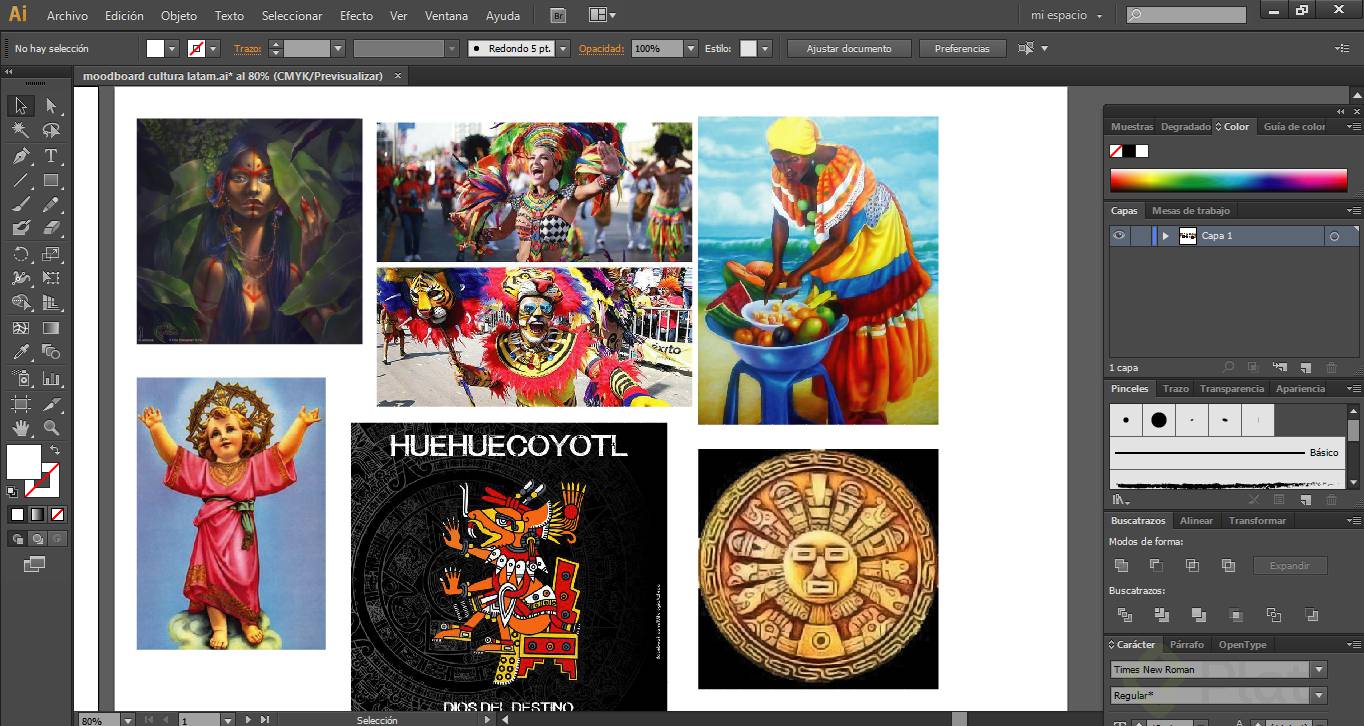This screenshot has width=1364, height=726.
Task: Open mi espacio workspace switcher
Action: (x=1067, y=16)
